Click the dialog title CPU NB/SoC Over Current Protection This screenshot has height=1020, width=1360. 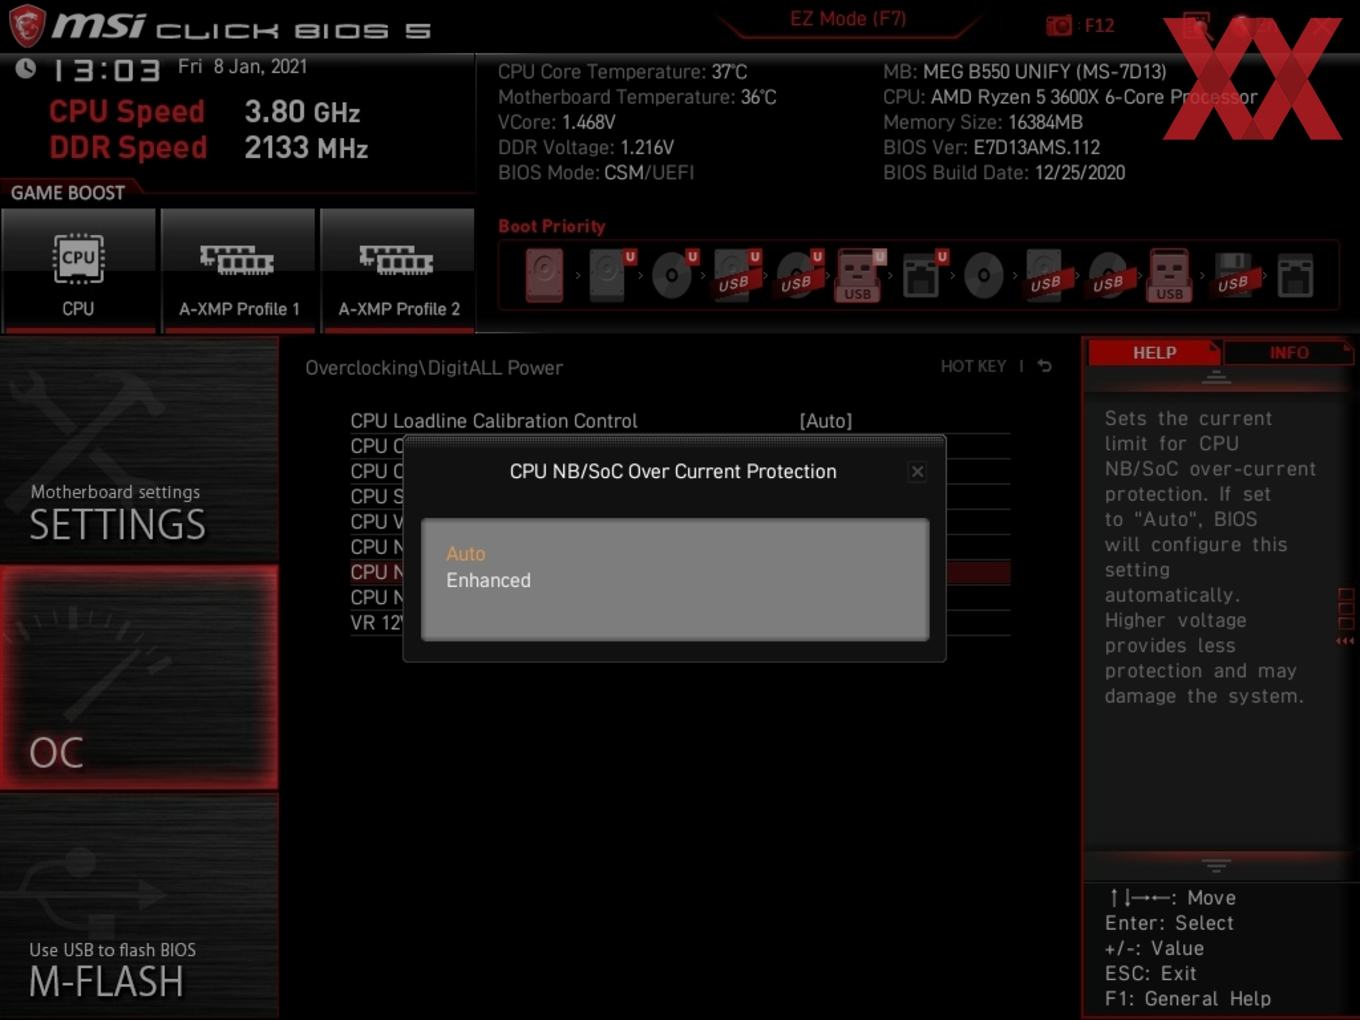673,472
